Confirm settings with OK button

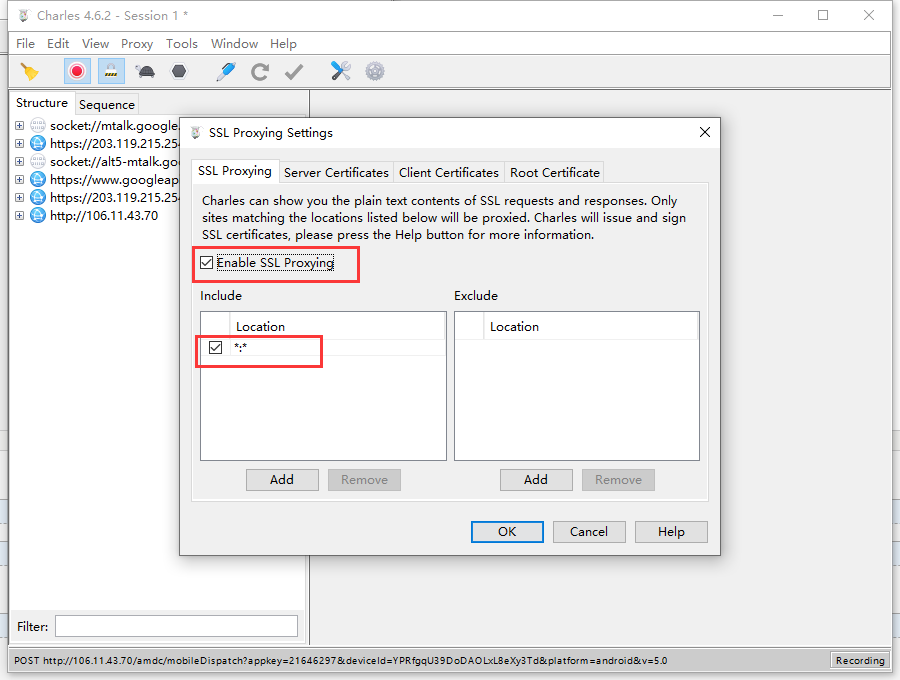(x=507, y=532)
